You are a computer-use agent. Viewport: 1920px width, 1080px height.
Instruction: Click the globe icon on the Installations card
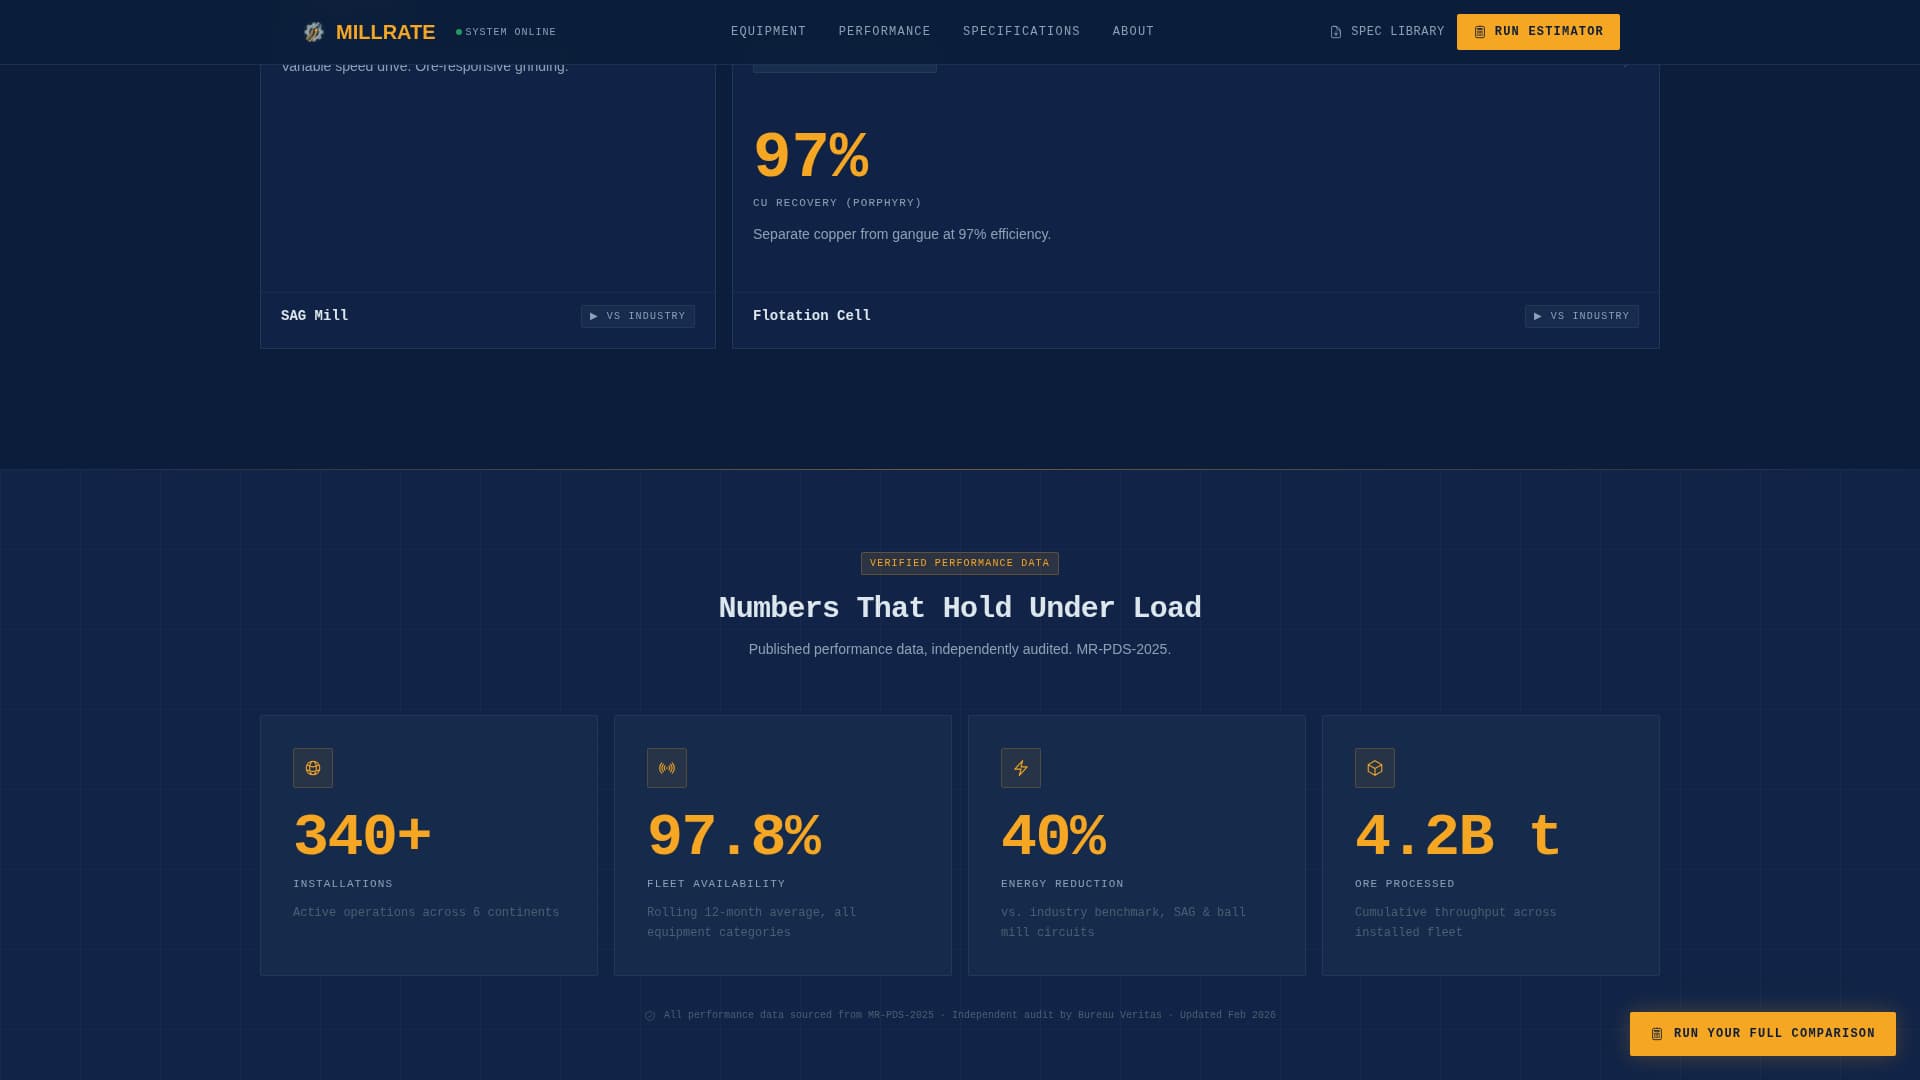click(x=313, y=768)
